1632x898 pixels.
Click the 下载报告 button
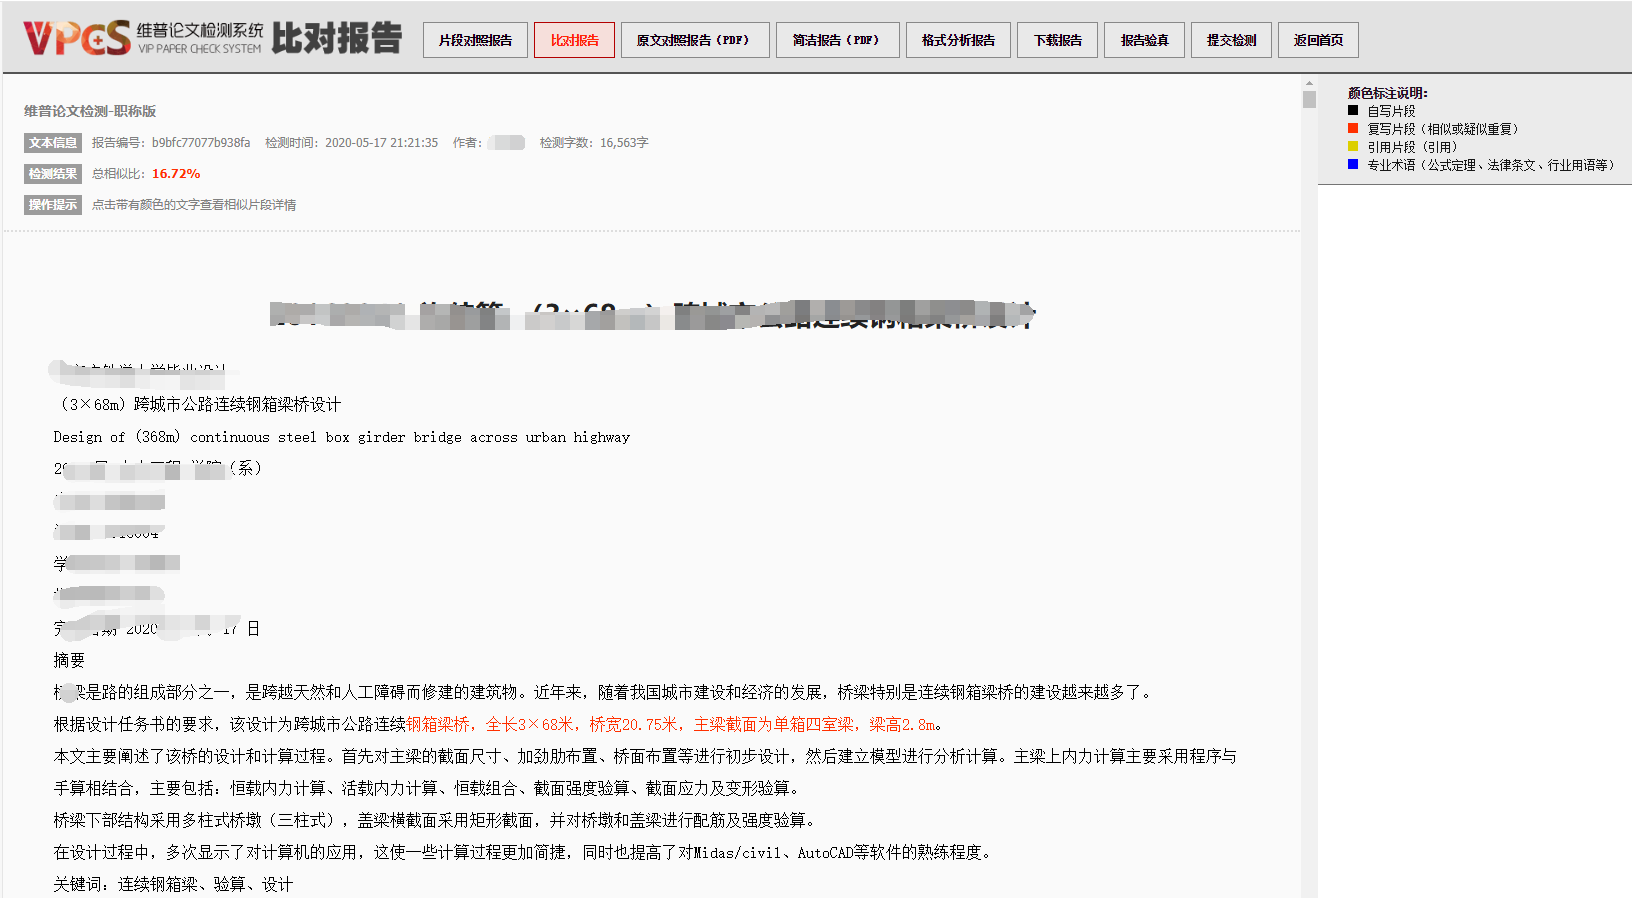(1057, 40)
